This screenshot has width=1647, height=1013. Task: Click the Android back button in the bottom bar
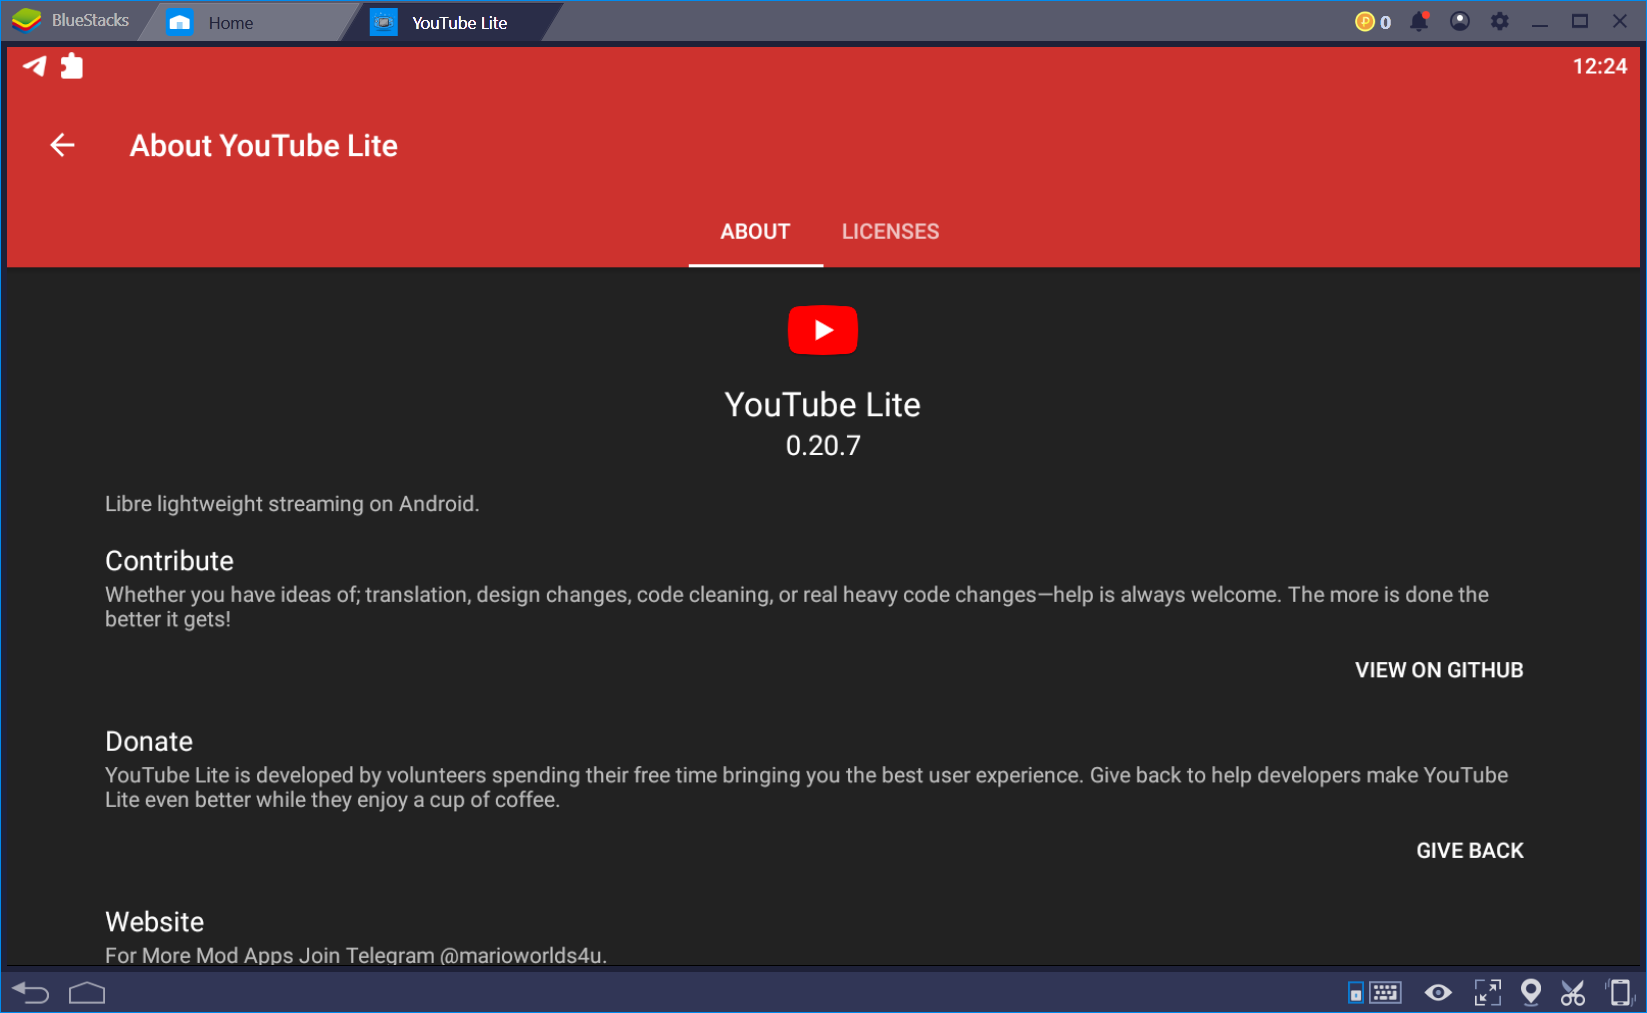tap(31, 992)
